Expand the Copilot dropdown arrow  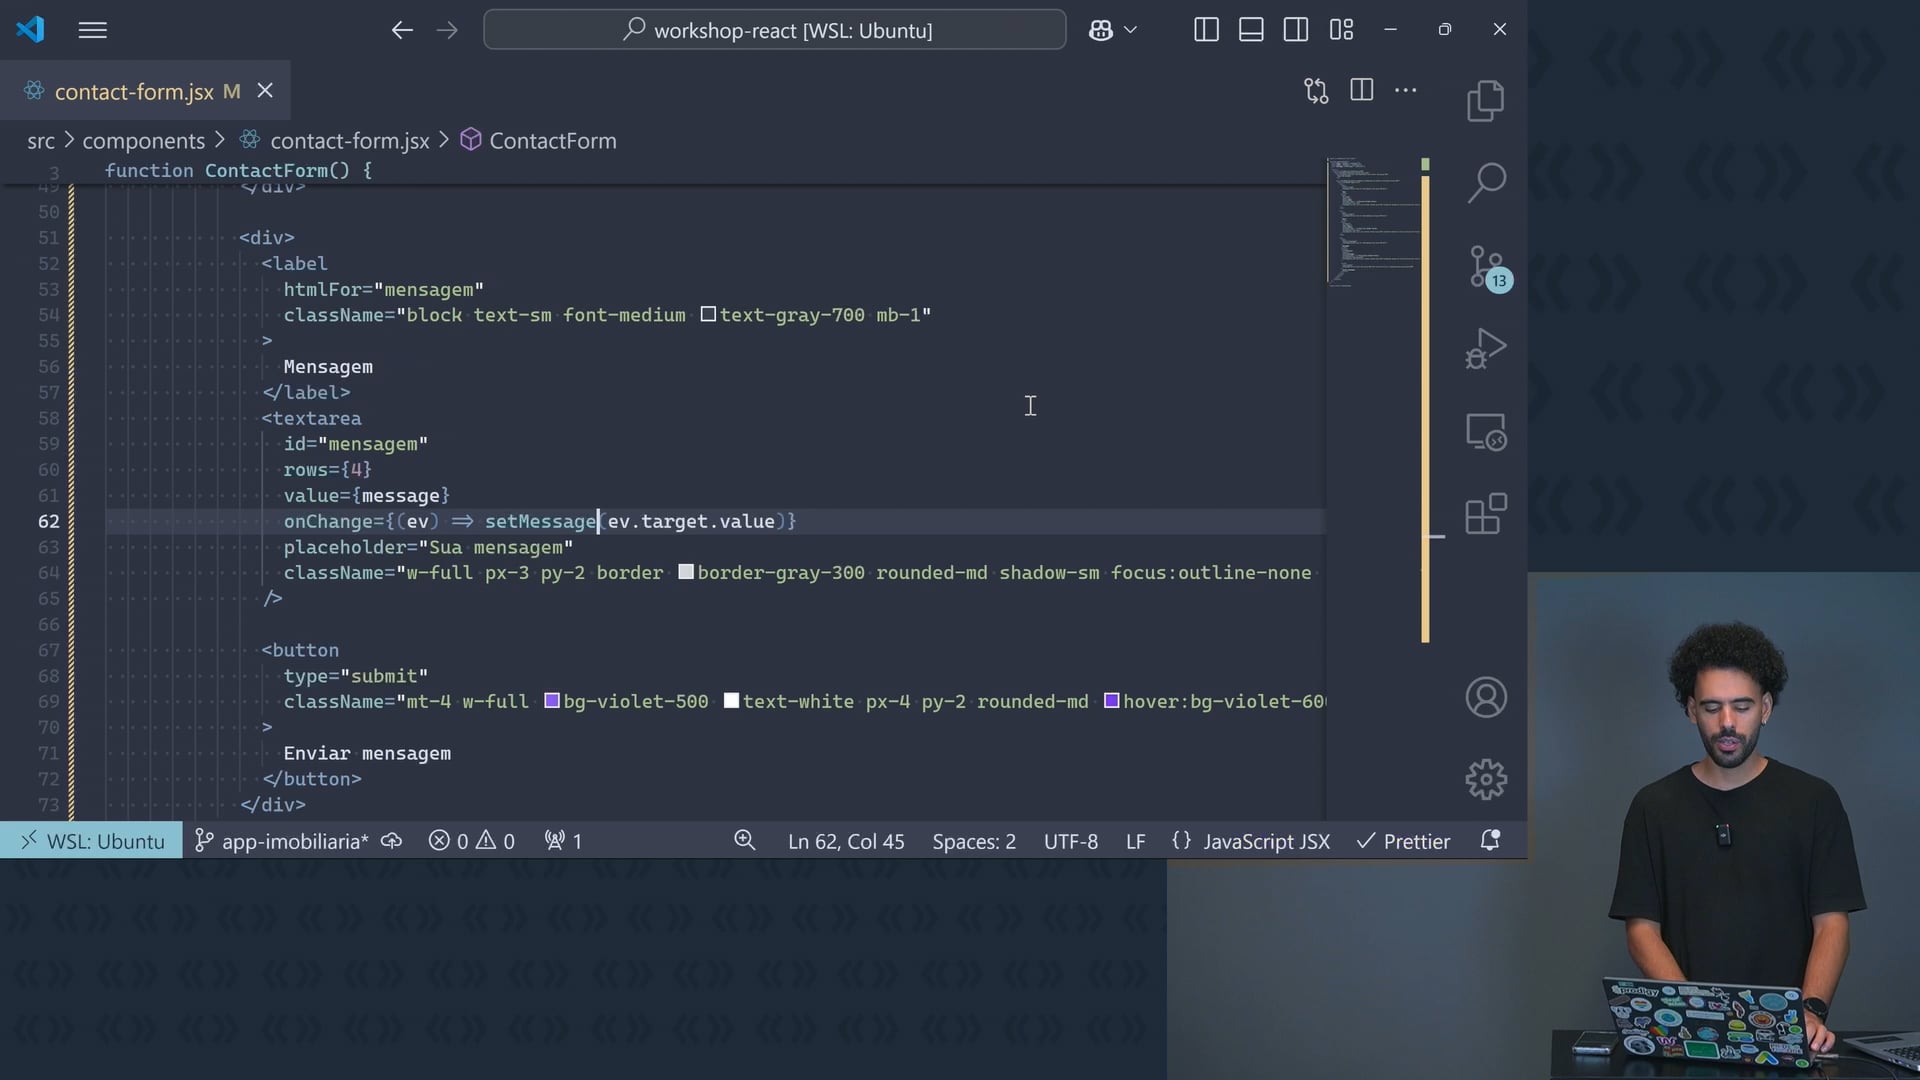(x=1131, y=30)
